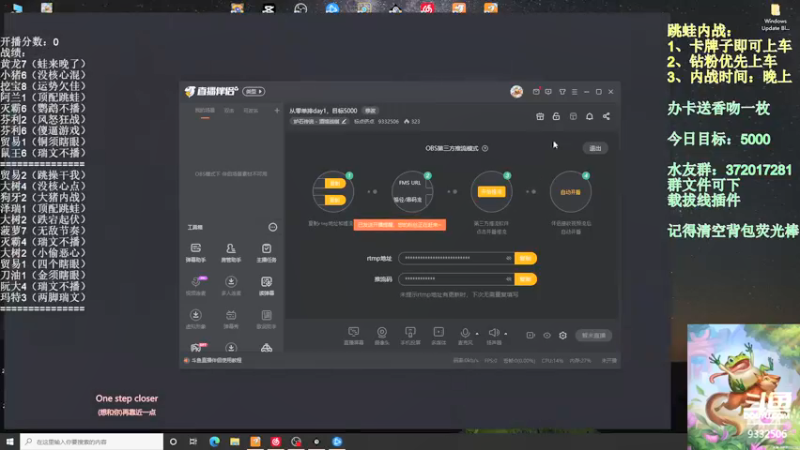Image resolution: width=800 pixels, height=450 pixels.
Task: Click 修改 next to stream title
Action: click(370, 111)
